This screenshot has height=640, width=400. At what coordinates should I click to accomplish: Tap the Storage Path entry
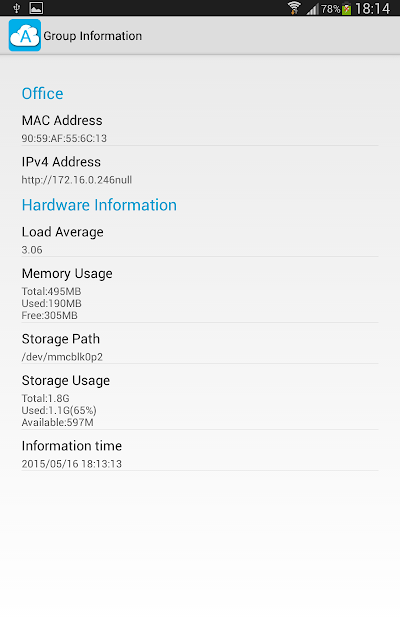pyautogui.click(x=200, y=347)
